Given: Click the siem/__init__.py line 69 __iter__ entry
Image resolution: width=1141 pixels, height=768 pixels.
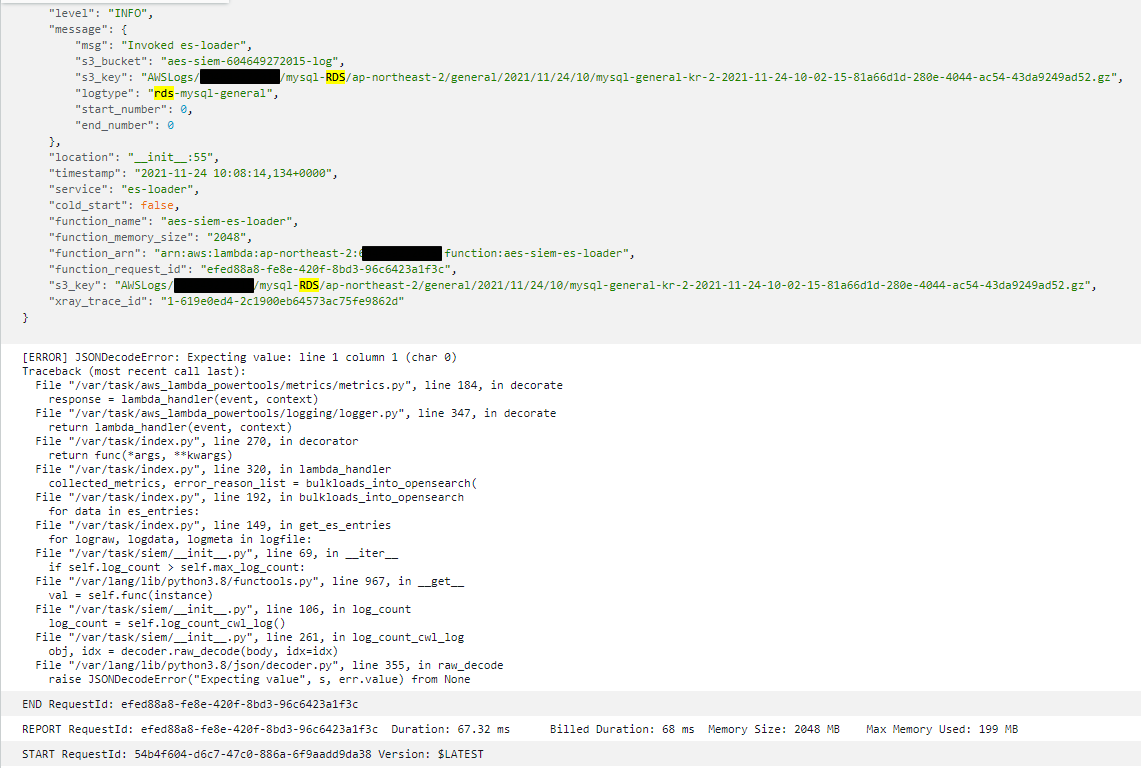Looking at the screenshot, I should pyautogui.click(x=217, y=553).
